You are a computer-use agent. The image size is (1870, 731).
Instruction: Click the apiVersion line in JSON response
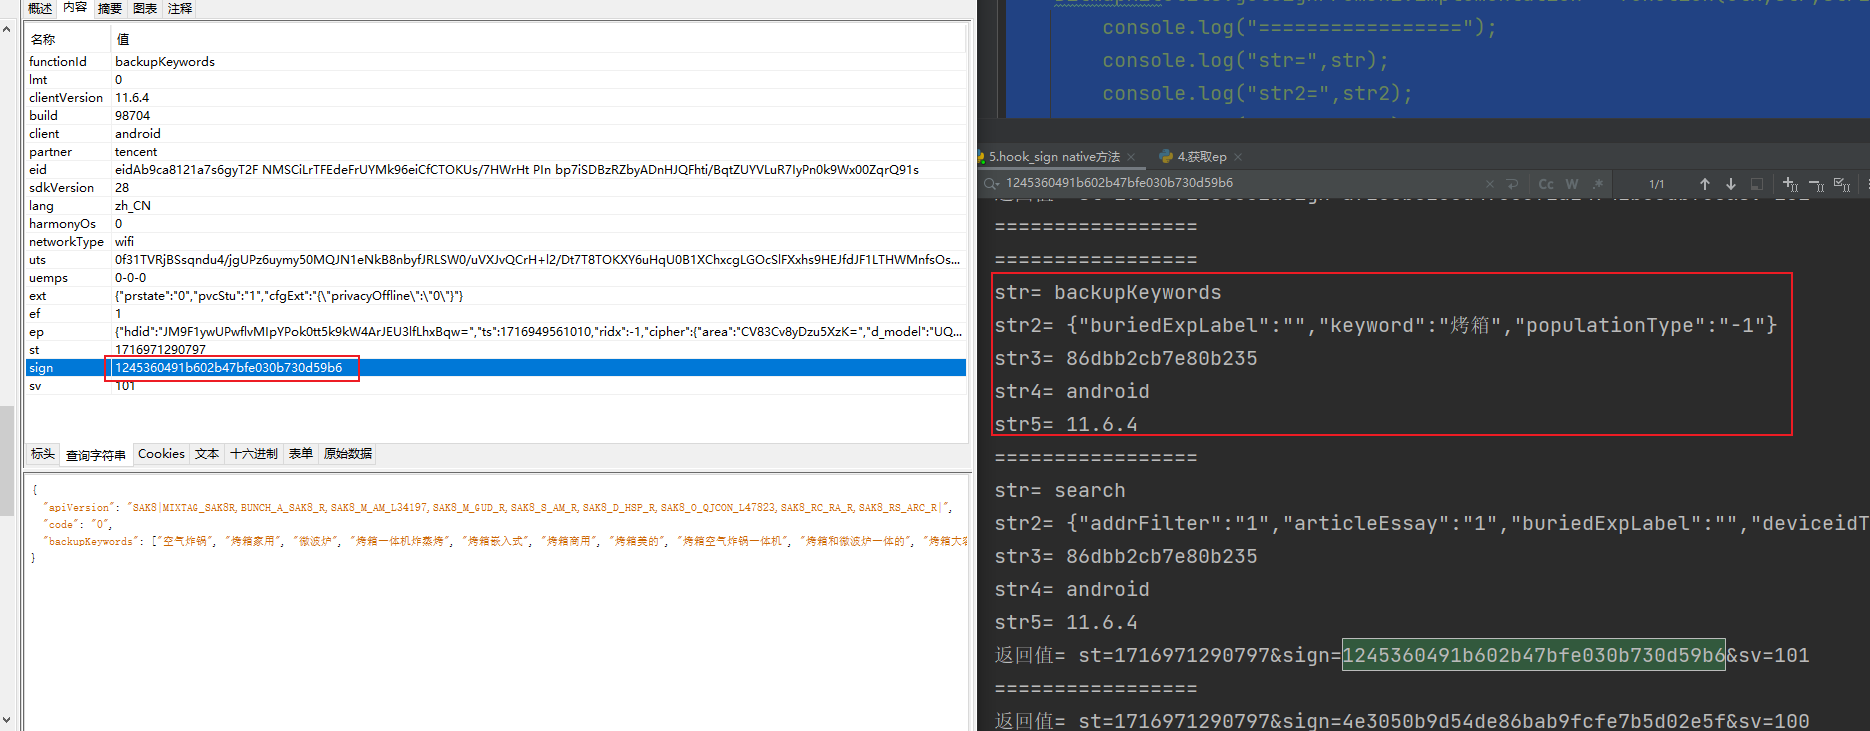pyautogui.click(x=498, y=508)
